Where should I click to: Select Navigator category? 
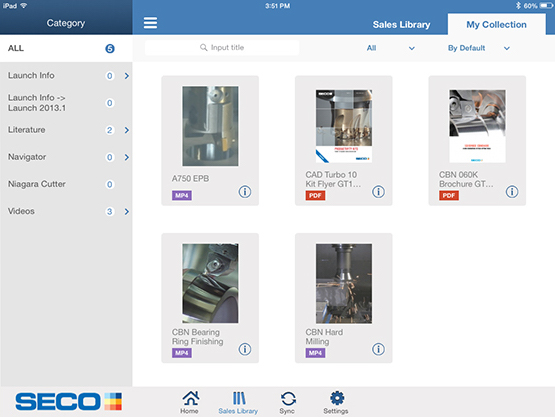66,157
